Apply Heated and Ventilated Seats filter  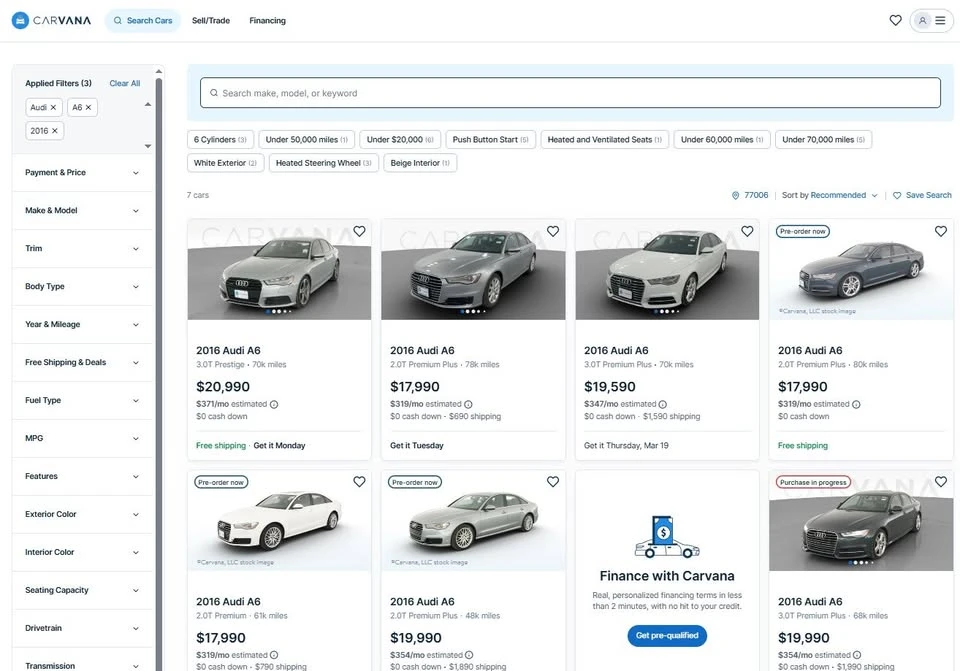click(605, 140)
